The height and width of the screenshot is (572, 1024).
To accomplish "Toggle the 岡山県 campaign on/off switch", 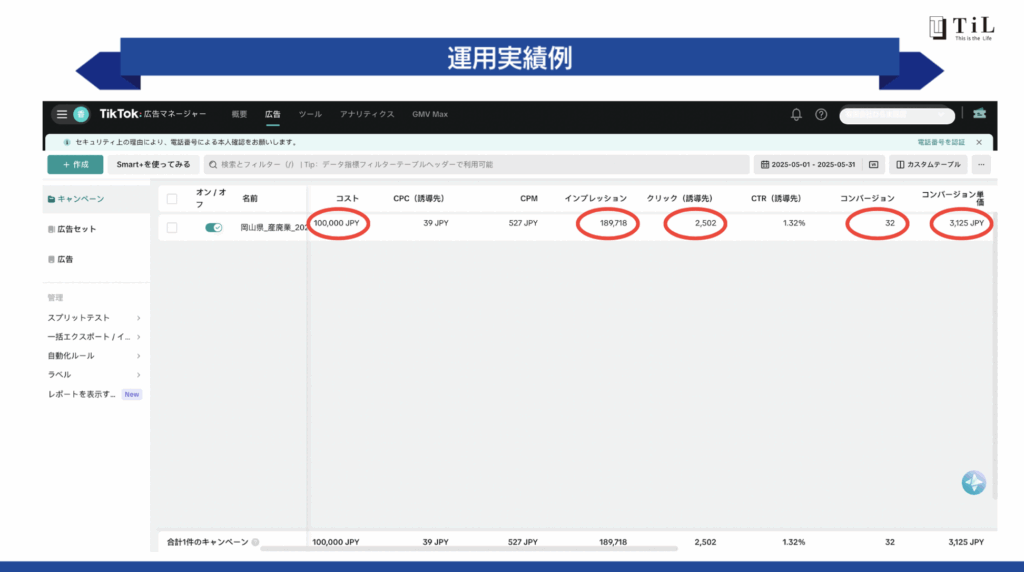I will 213,228.
